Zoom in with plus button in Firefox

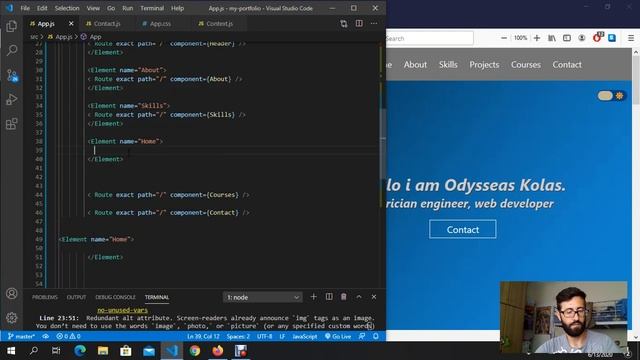pyautogui.click(x=537, y=38)
